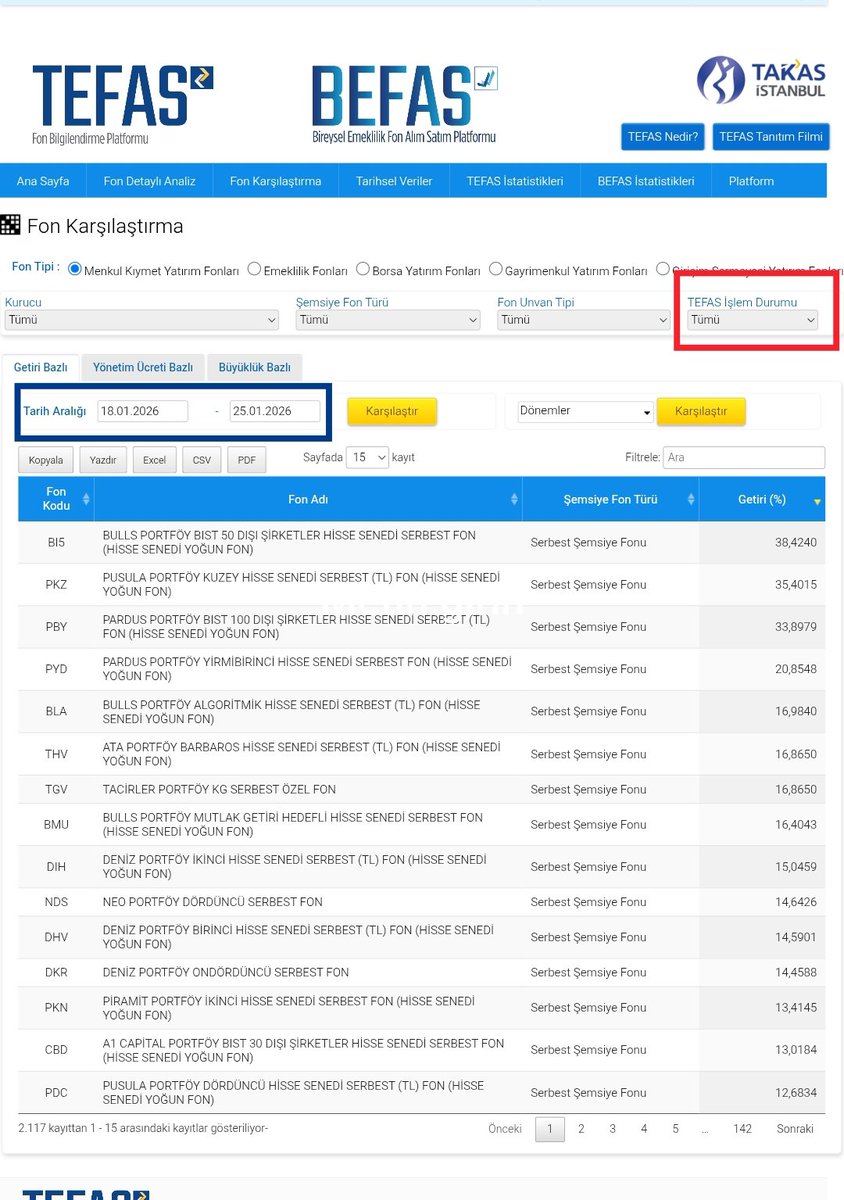Image resolution: width=844 pixels, height=1200 pixels.
Task: Sort by Şemsiye Fon Türü column arrows
Action: pos(690,499)
